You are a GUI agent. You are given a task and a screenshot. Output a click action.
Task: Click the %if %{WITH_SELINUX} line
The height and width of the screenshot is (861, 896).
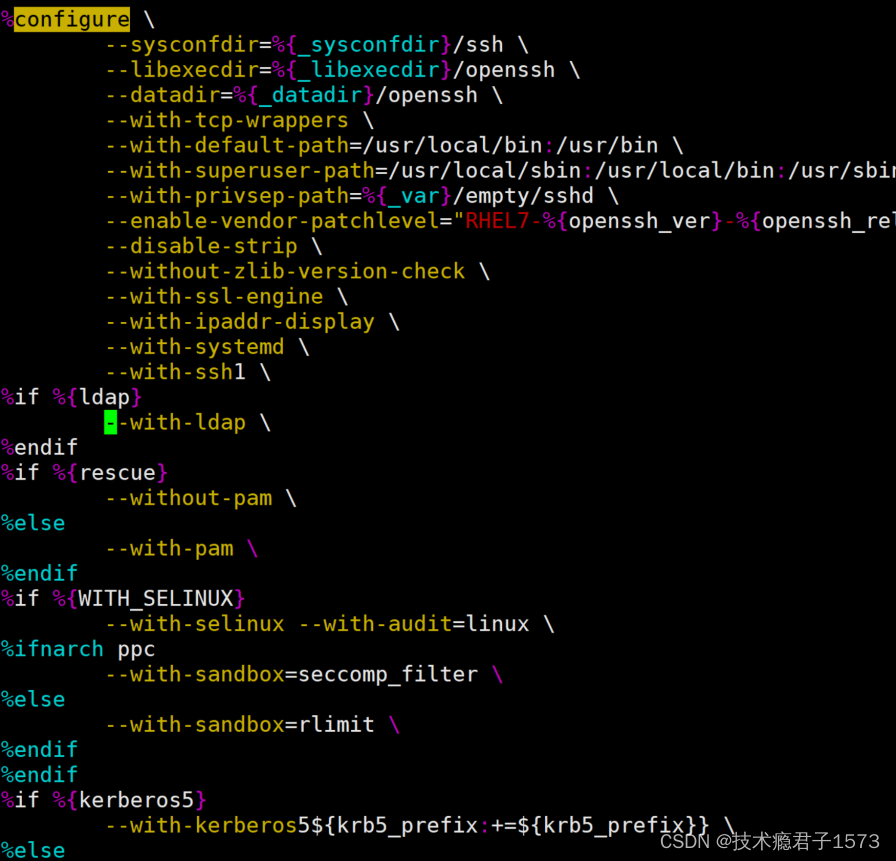click(x=123, y=598)
